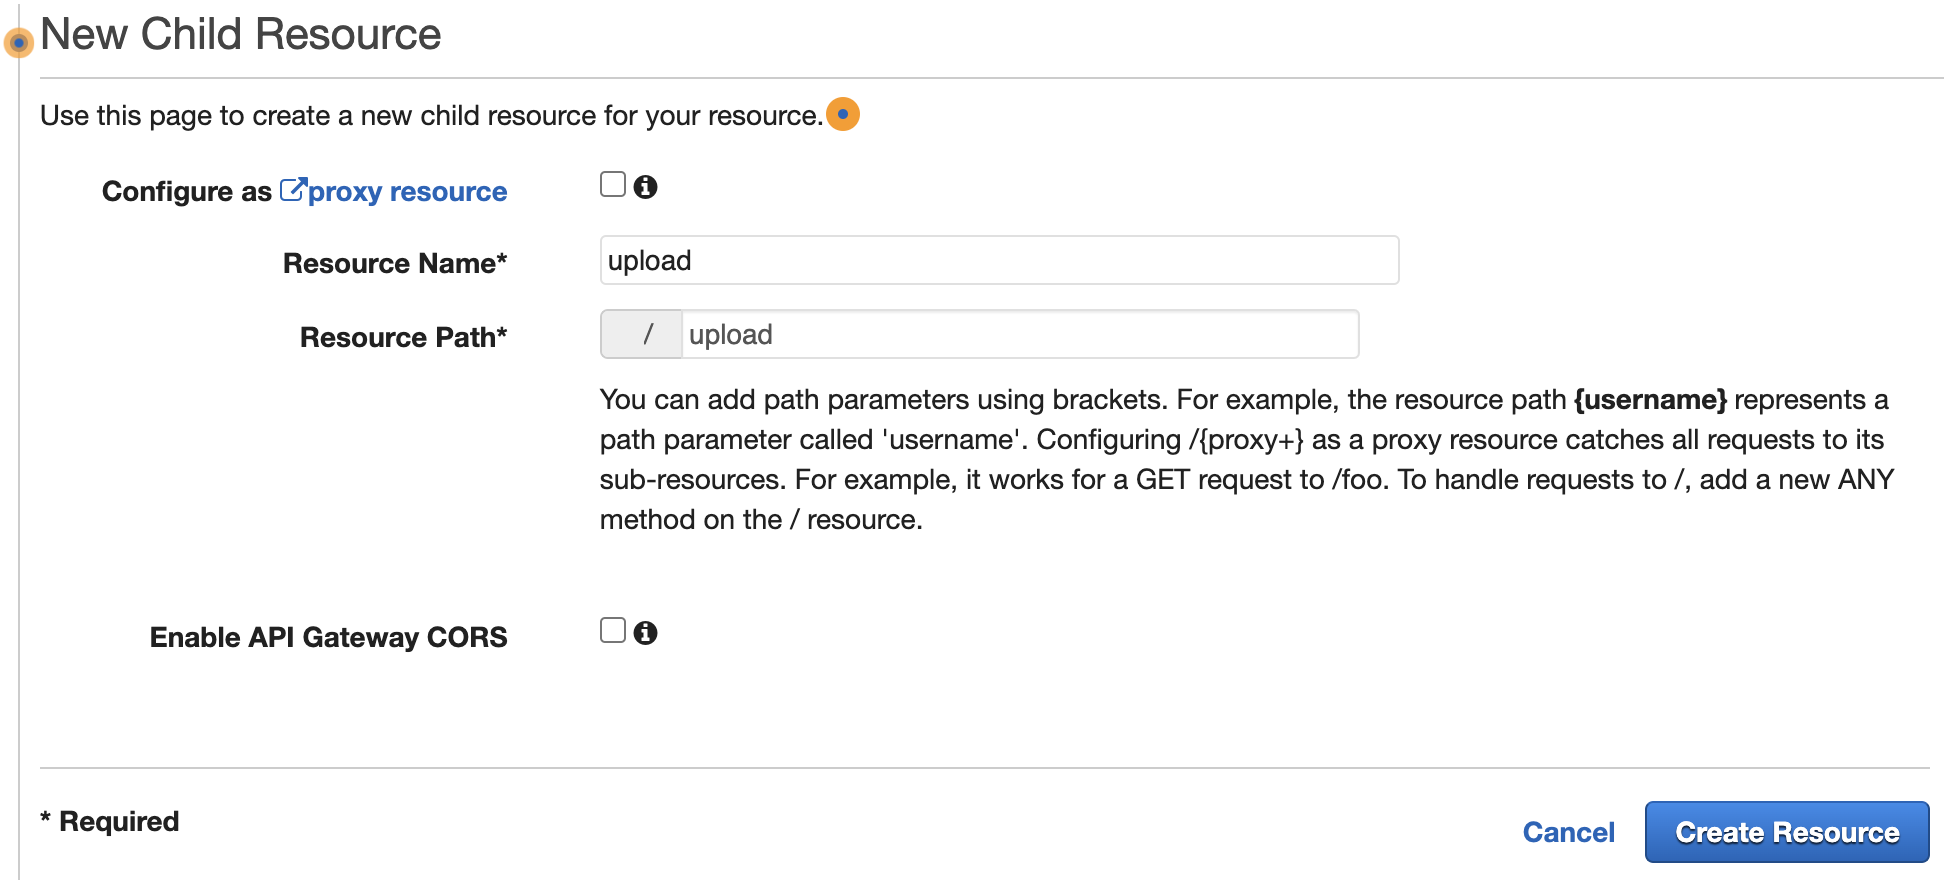Click the Resource Path label
This screenshot has width=1944, height=880.
click(x=402, y=337)
